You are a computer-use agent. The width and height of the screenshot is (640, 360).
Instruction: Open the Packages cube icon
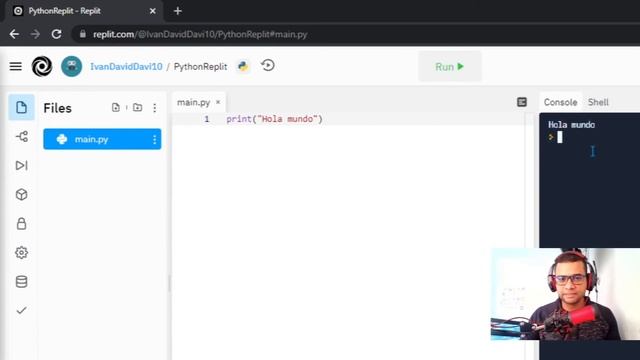click(x=21, y=194)
